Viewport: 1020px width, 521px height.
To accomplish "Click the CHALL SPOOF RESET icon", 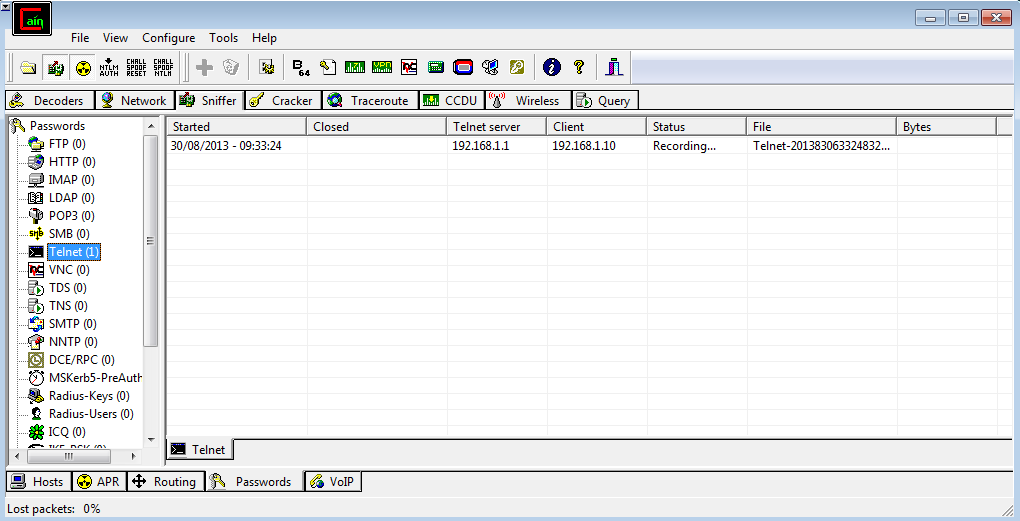I will click(x=137, y=67).
